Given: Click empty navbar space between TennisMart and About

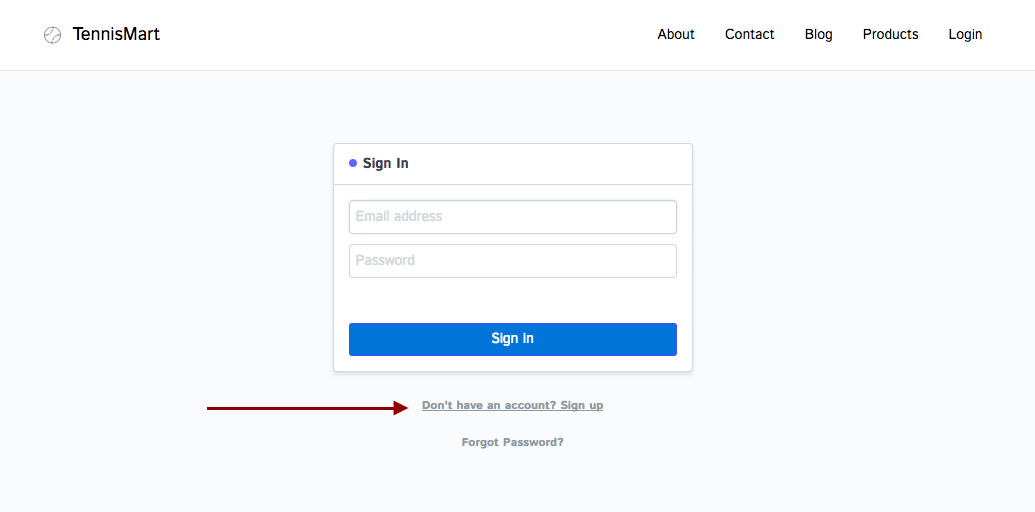Looking at the screenshot, I should pyautogui.click(x=400, y=35).
